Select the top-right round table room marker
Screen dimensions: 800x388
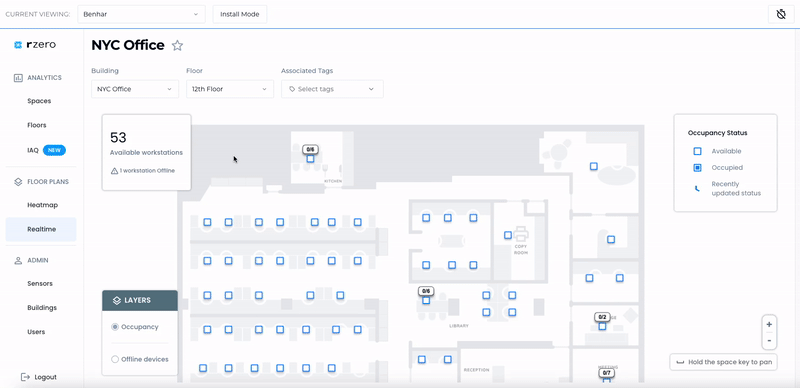(594, 166)
